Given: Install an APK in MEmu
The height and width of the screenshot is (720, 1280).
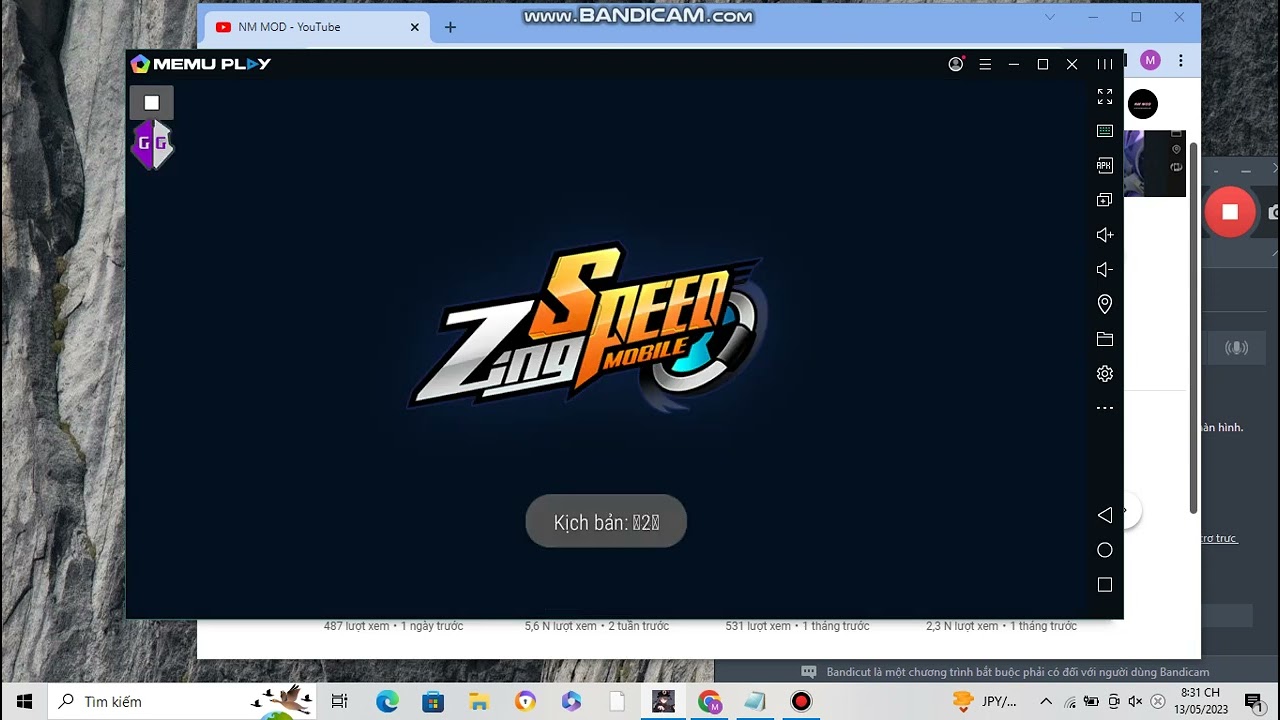Looking at the screenshot, I should [x=1105, y=166].
